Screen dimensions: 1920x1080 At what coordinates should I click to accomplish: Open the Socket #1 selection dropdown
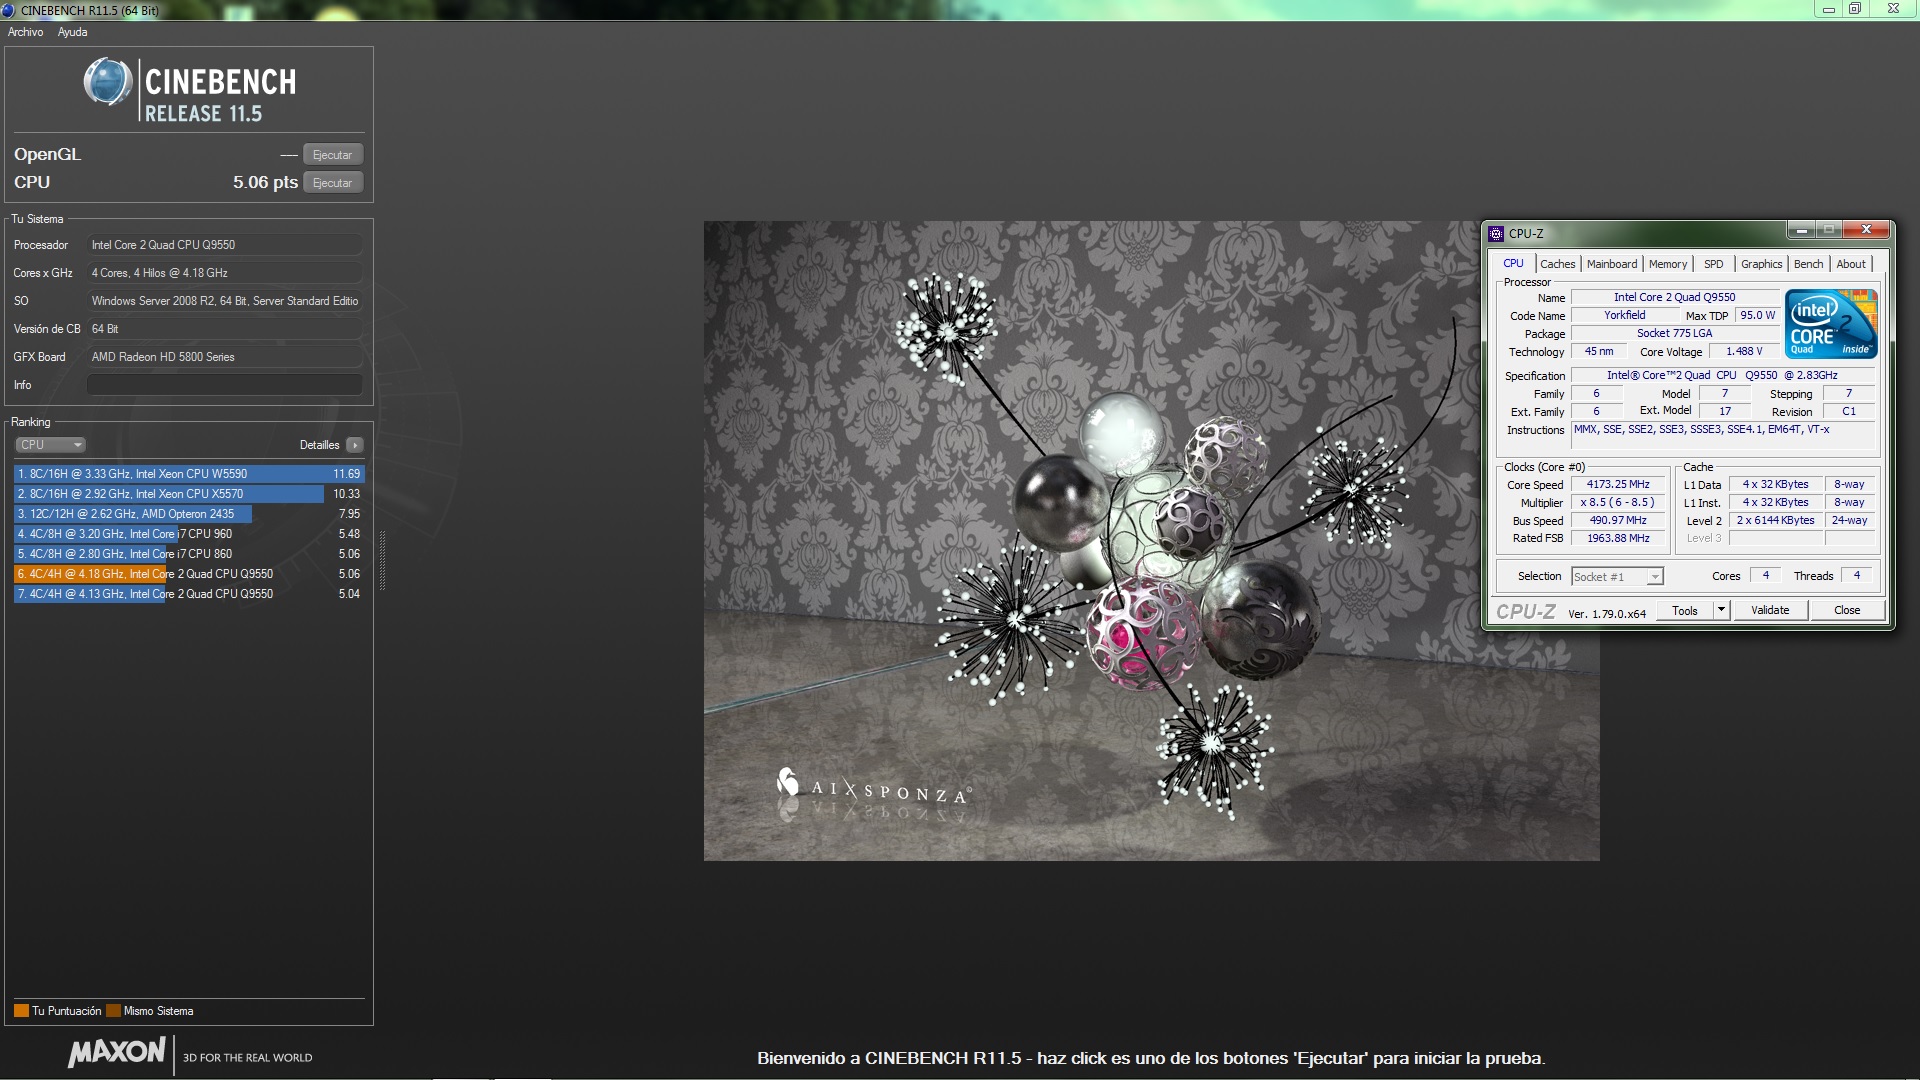click(x=1617, y=577)
